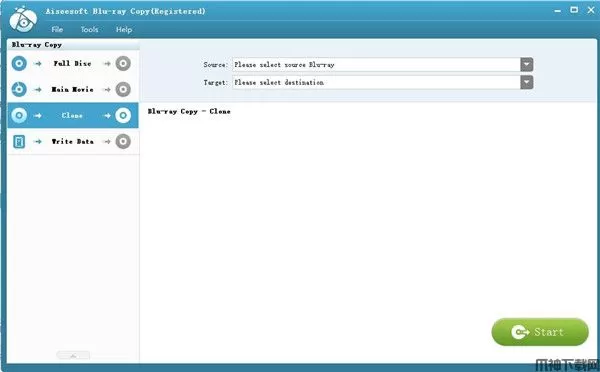The width and height of the screenshot is (600, 372).
Task: Select the Main Movie copy mode
Action: 73,90
